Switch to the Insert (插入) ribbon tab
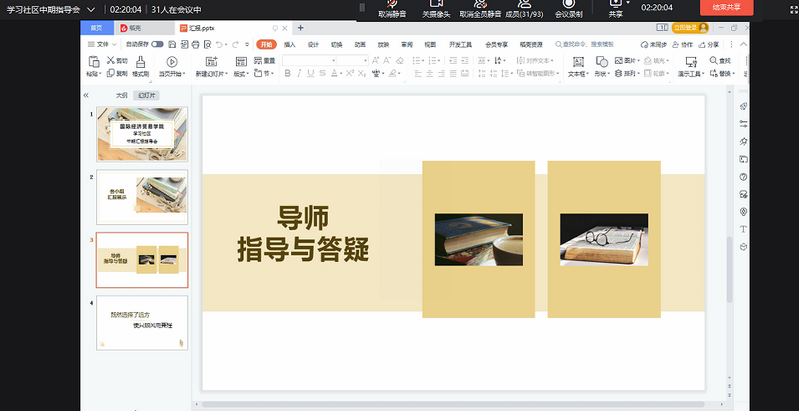Image resolution: width=799 pixels, height=411 pixels. point(289,45)
